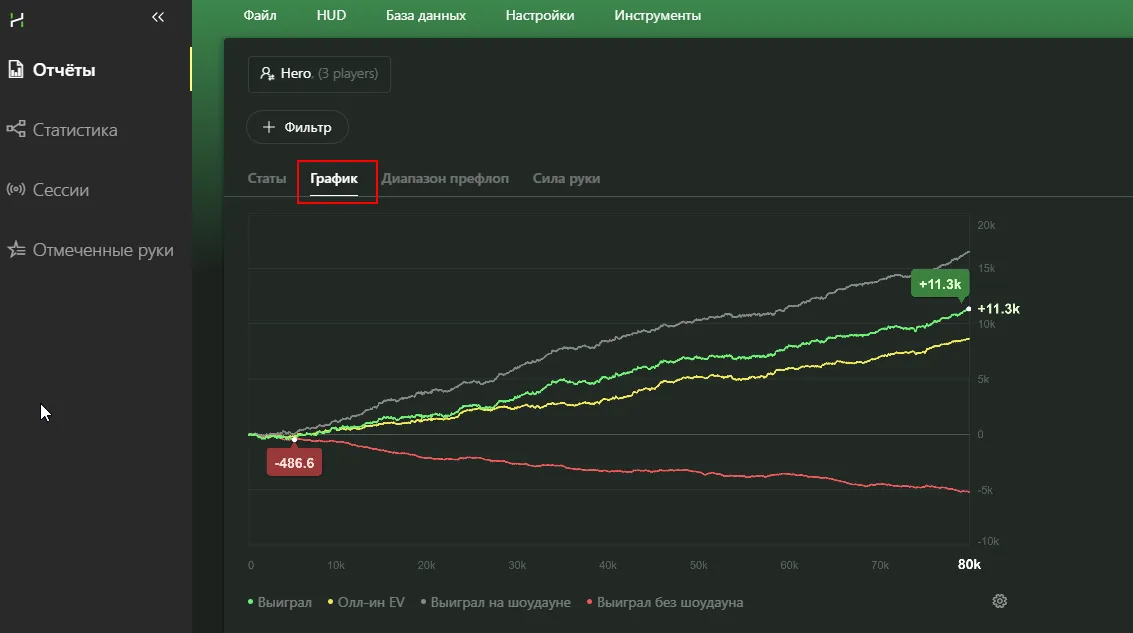Click the plus icon in Фильтр
This screenshot has height=633, width=1133.
pos(268,127)
